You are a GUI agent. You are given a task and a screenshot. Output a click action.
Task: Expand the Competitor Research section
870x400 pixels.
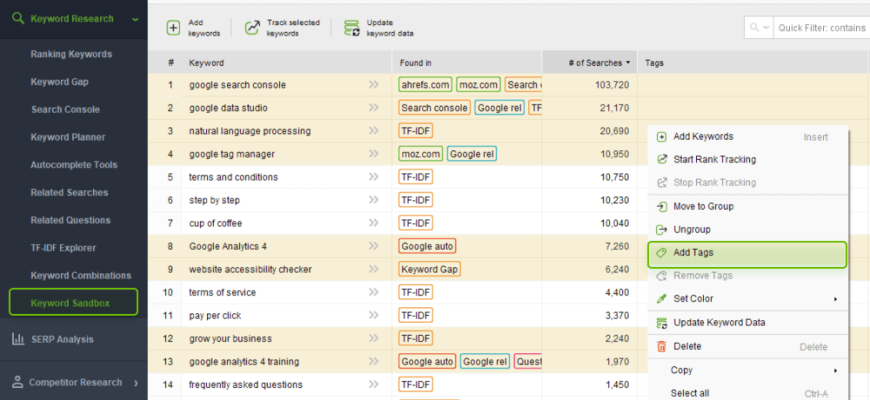(135, 381)
